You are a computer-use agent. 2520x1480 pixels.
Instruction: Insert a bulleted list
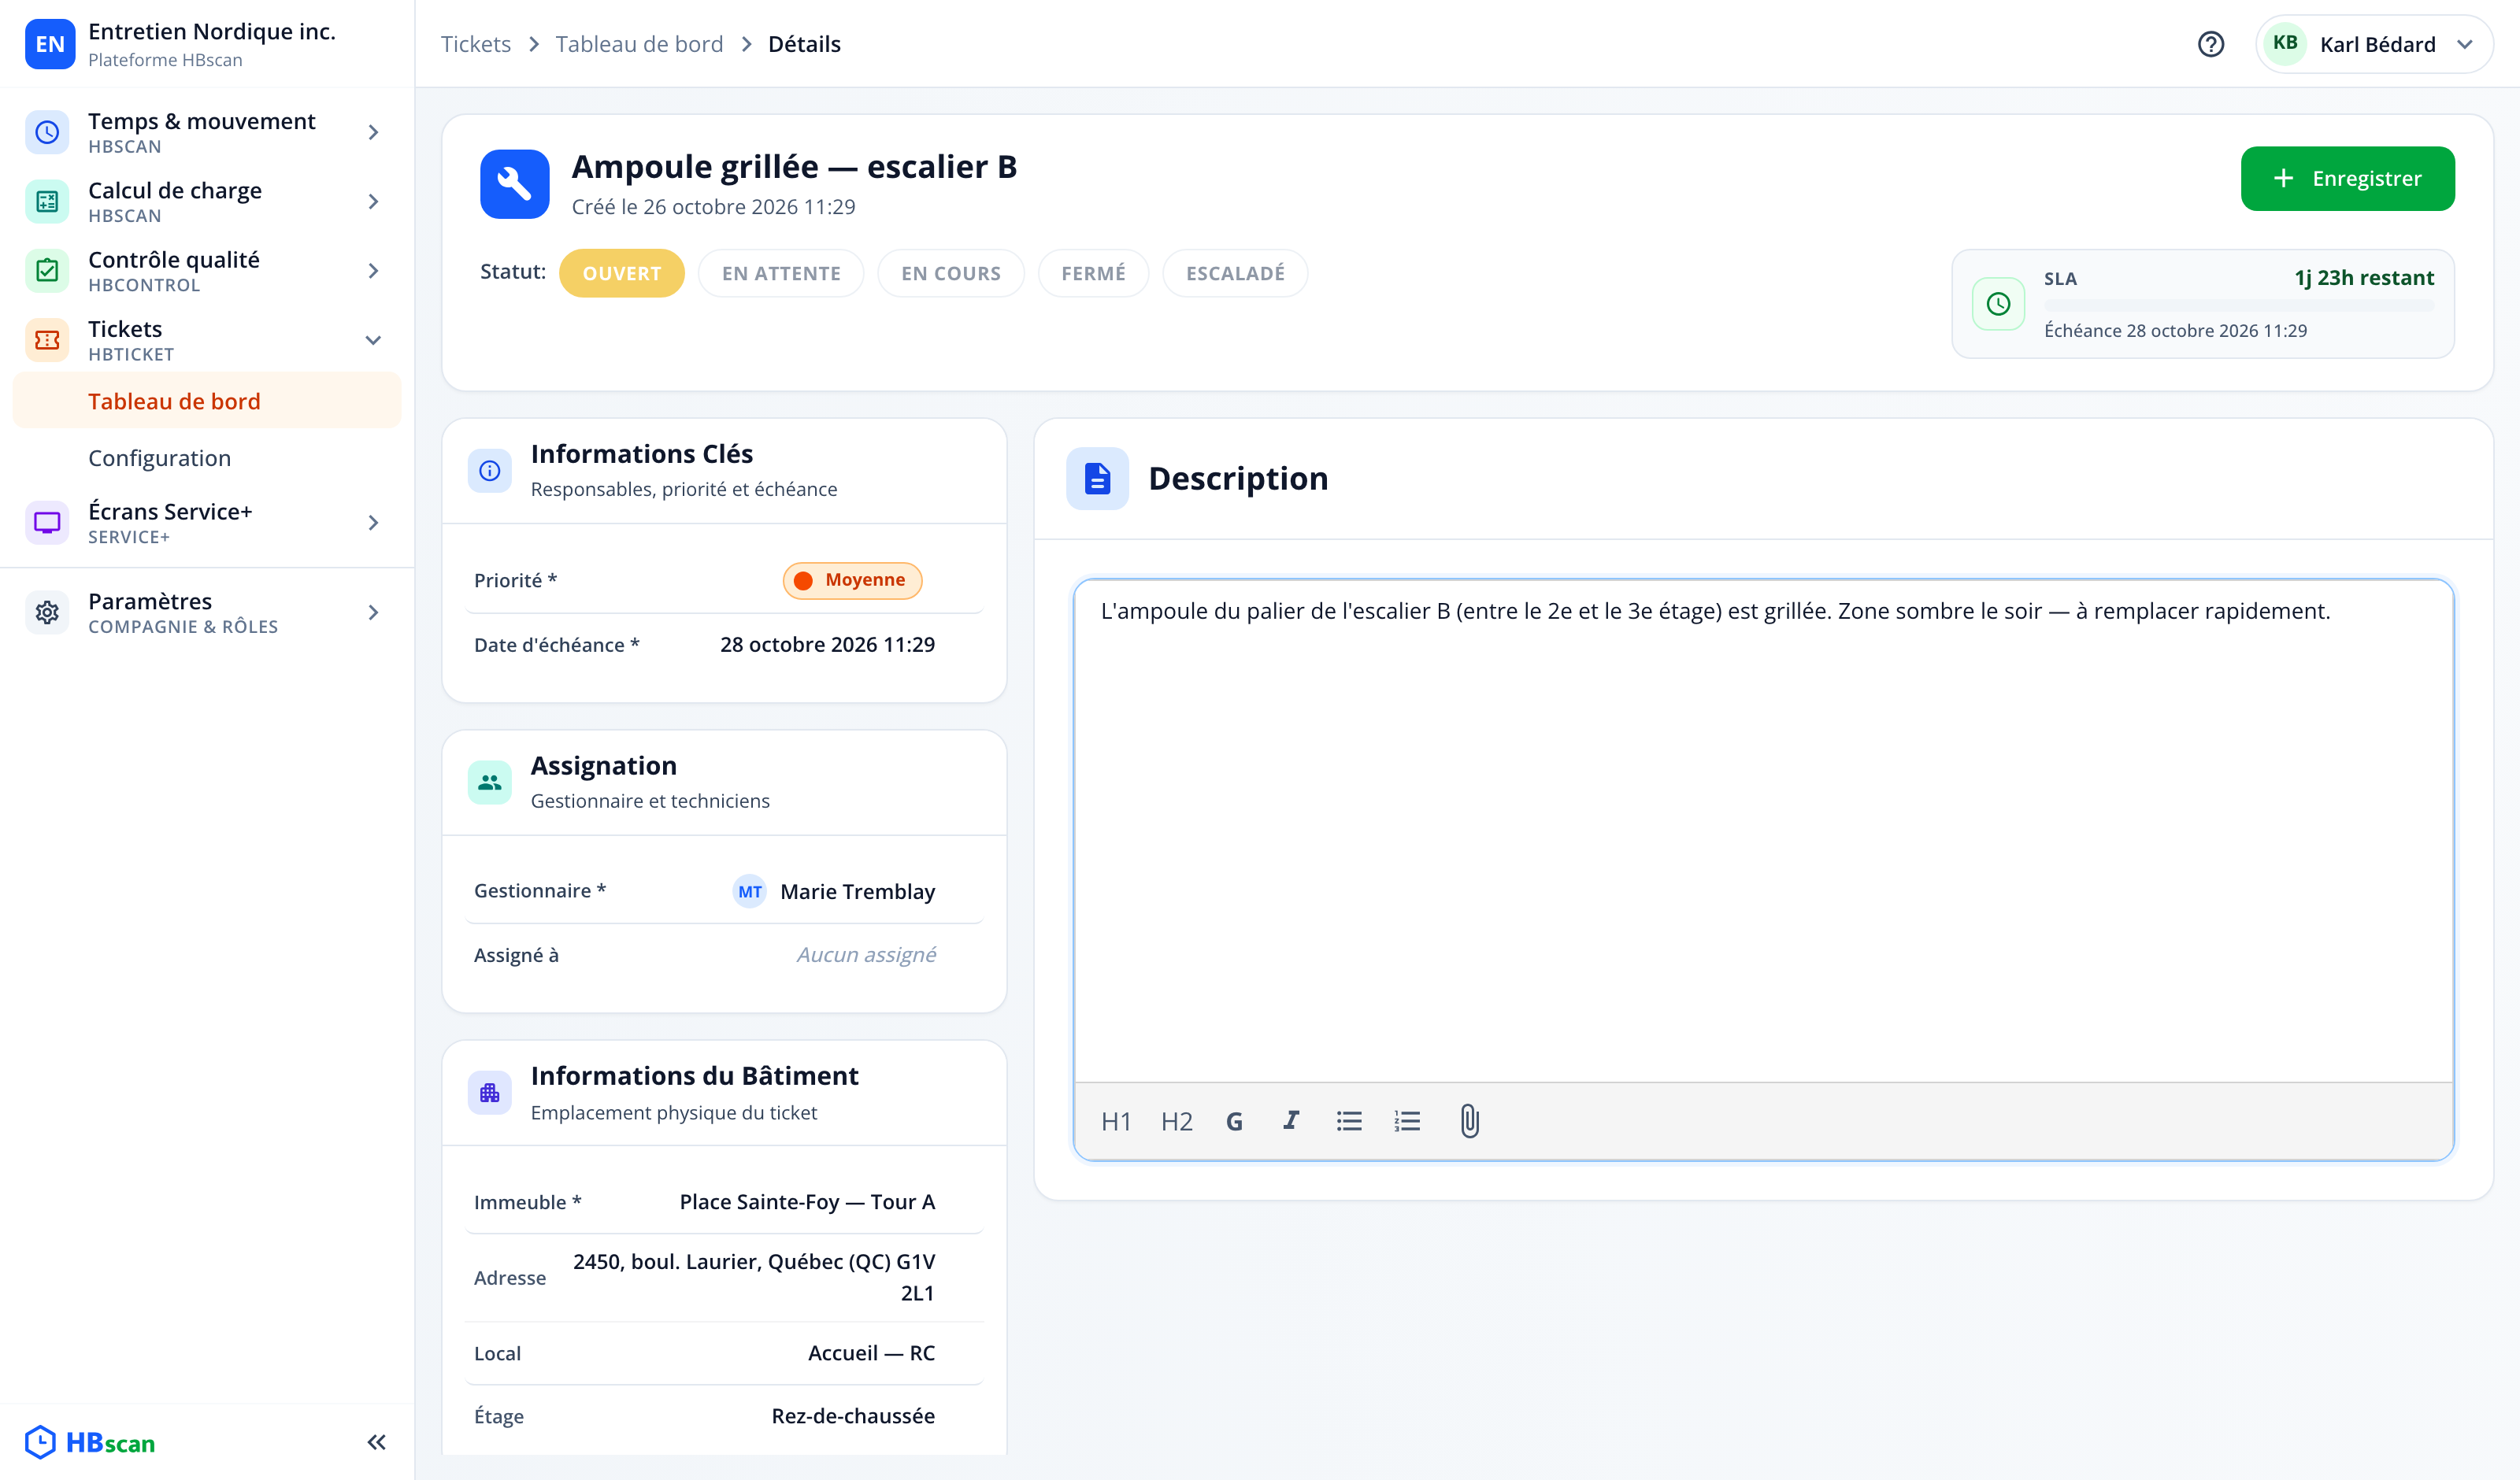(1349, 1121)
